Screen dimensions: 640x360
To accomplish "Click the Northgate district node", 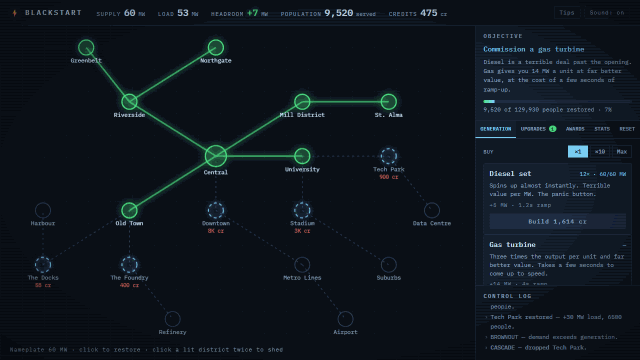I will 216,48.
